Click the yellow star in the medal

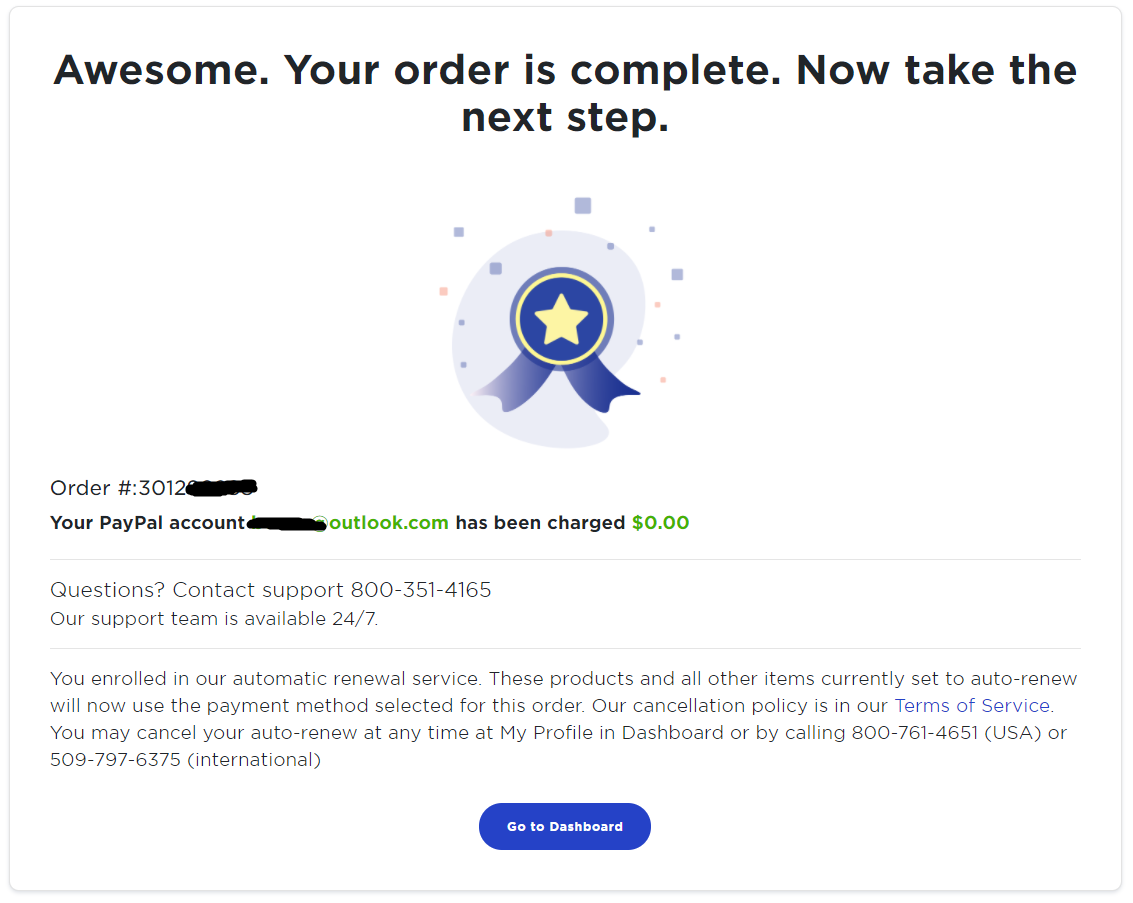[x=561, y=319]
